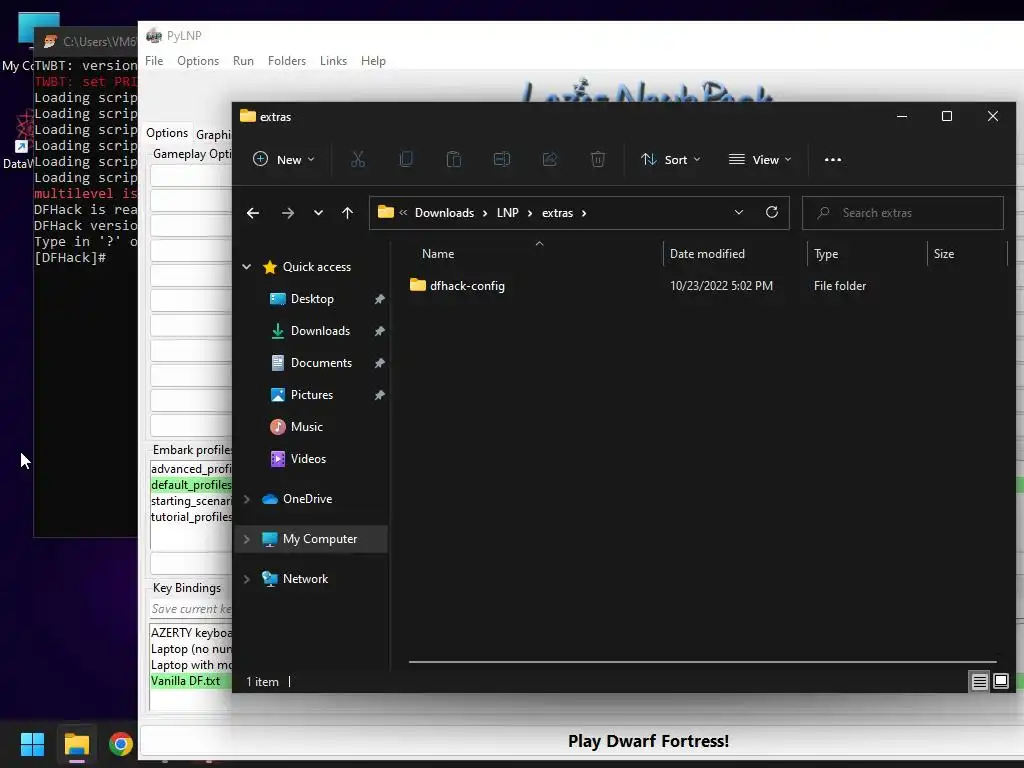The image size is (1024, 768).
Task: Open PyLNP Help menu
Action: point(373,61)
